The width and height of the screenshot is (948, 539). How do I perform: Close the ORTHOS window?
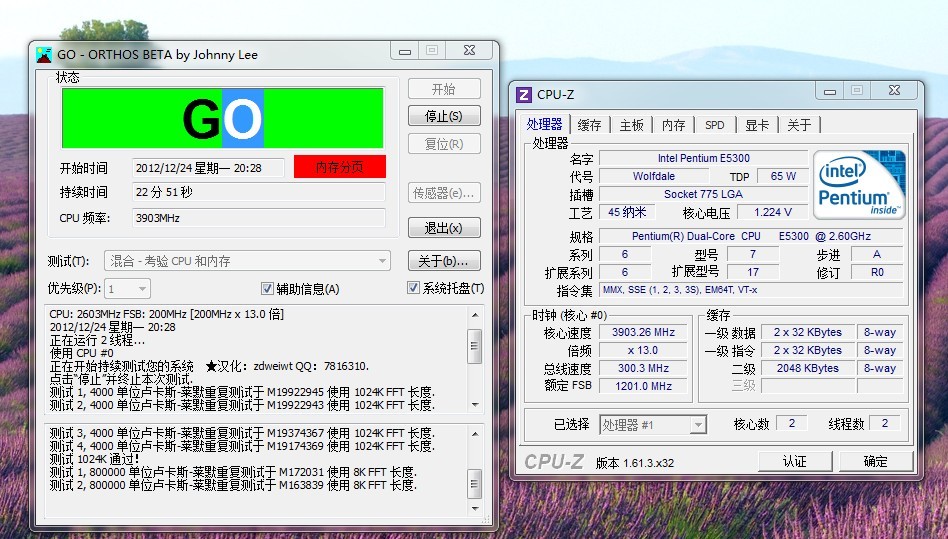pos(470,51)
